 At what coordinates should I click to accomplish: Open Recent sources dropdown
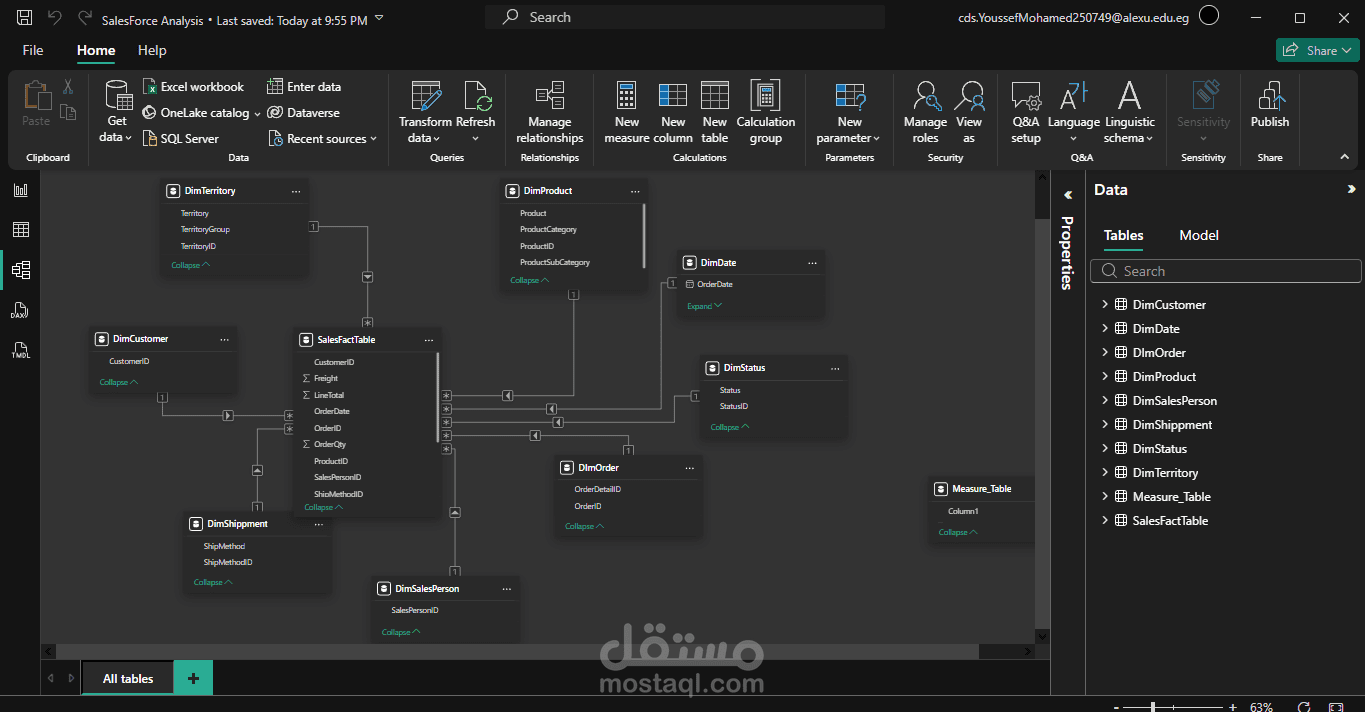[322, 139]
